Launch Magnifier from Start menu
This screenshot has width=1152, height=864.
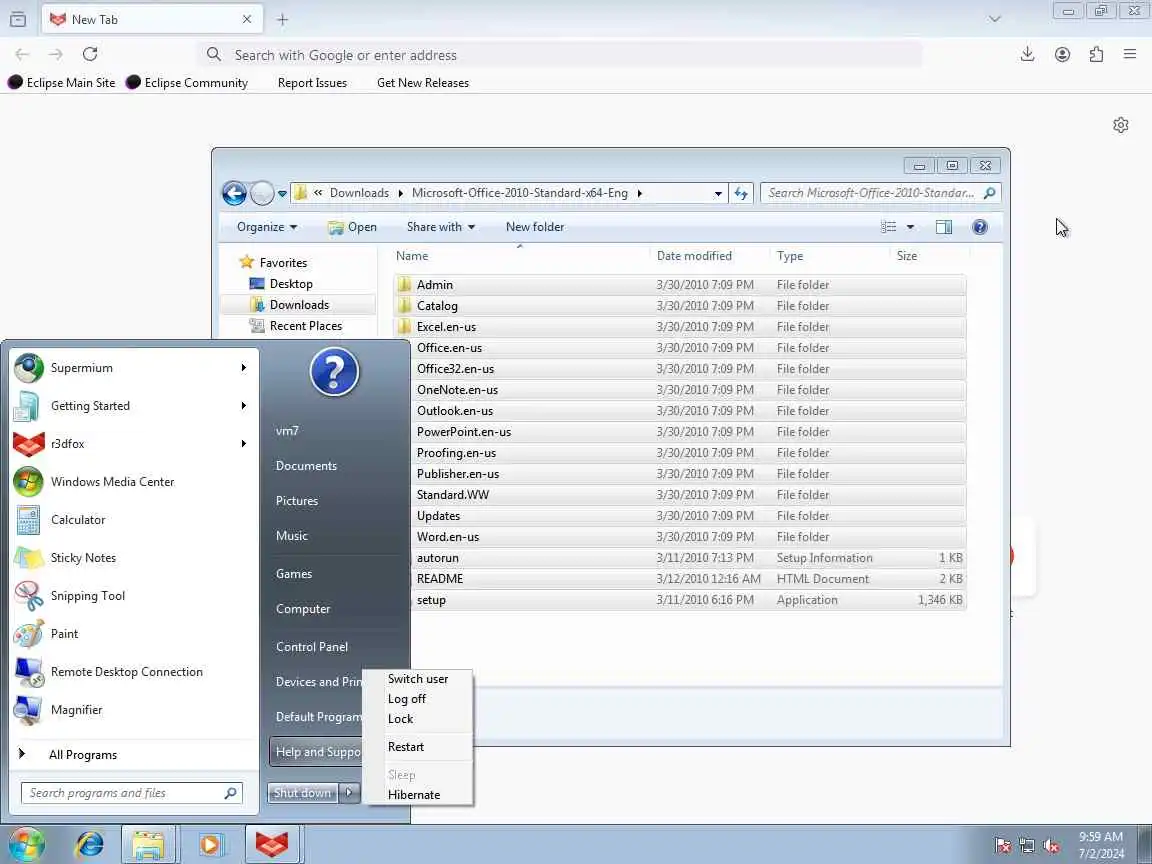134,710
